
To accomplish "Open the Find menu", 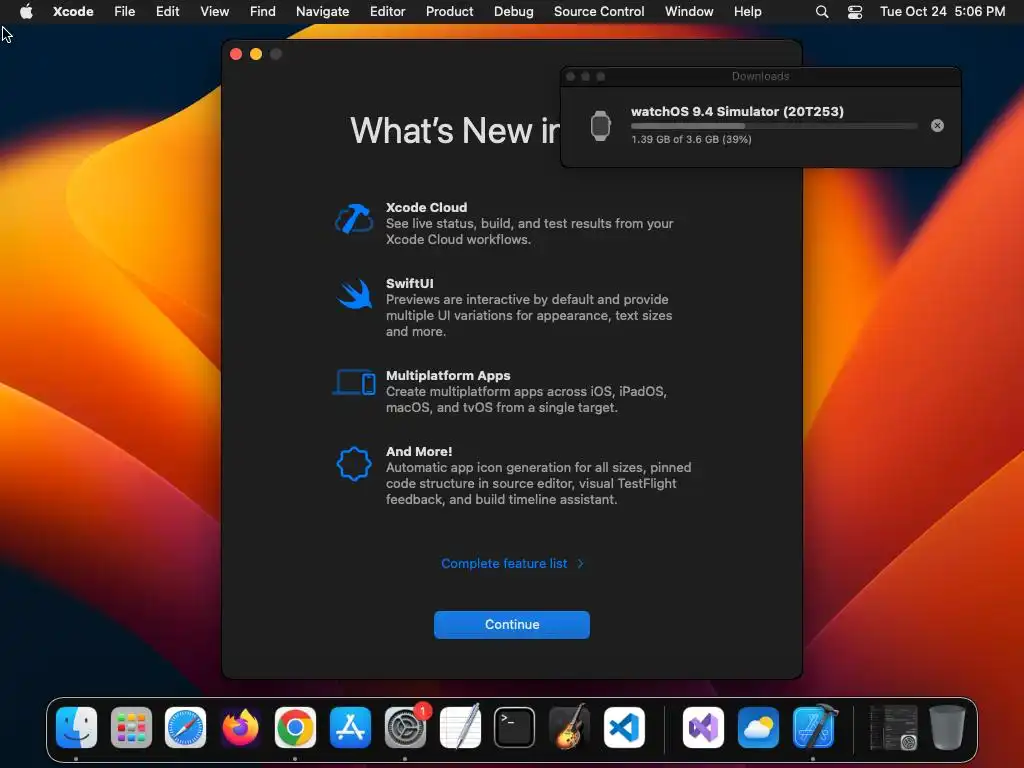I will 263,11.
